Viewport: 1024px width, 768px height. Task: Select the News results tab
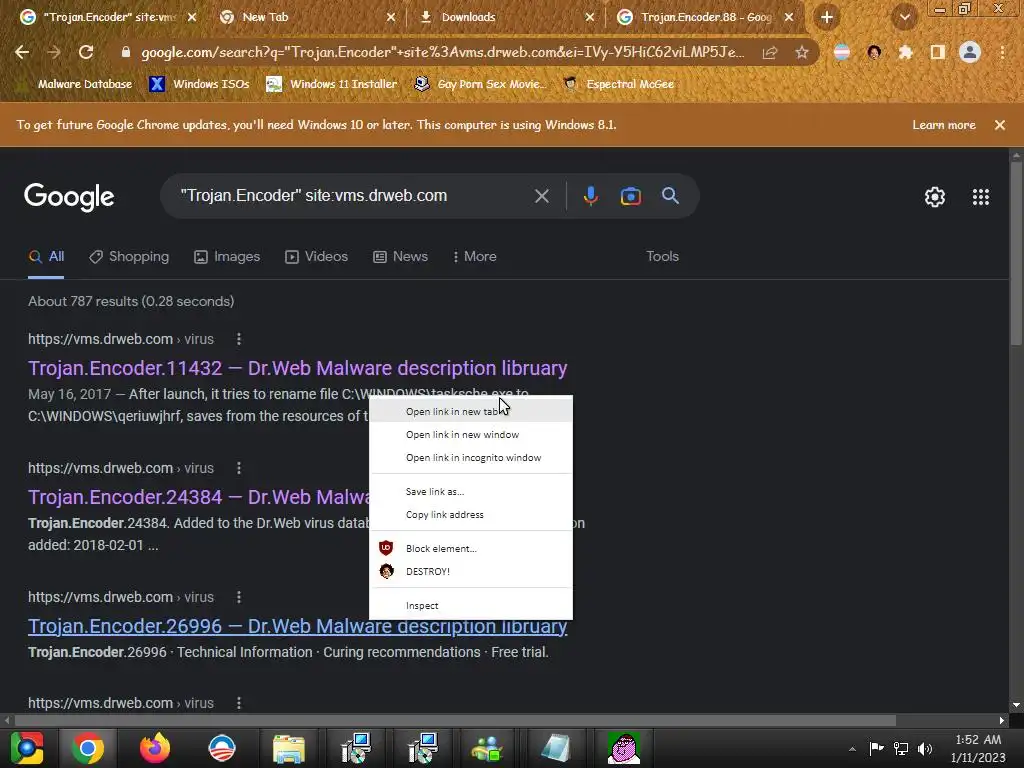coord(400,257)
